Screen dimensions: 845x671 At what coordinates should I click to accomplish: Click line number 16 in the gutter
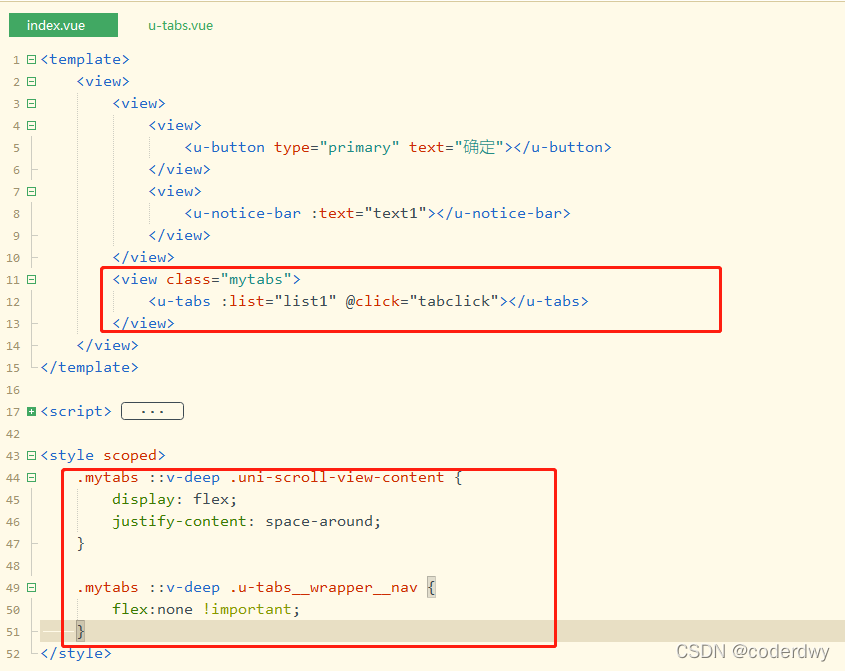13,390
